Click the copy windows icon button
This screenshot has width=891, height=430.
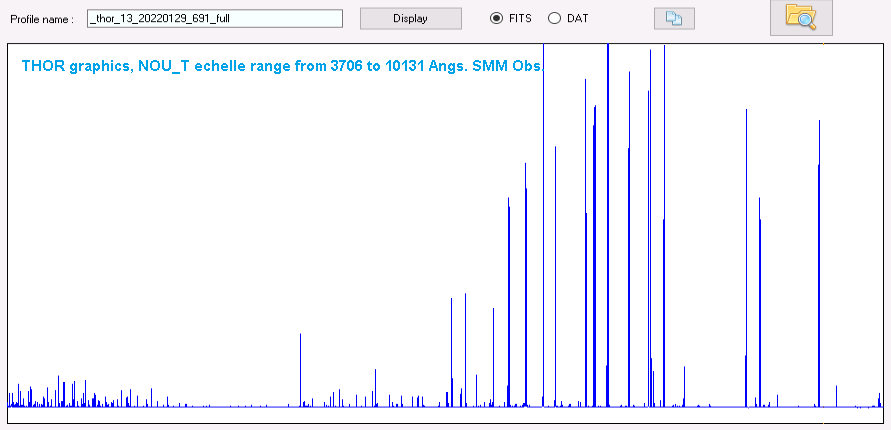tap(673, 18)
